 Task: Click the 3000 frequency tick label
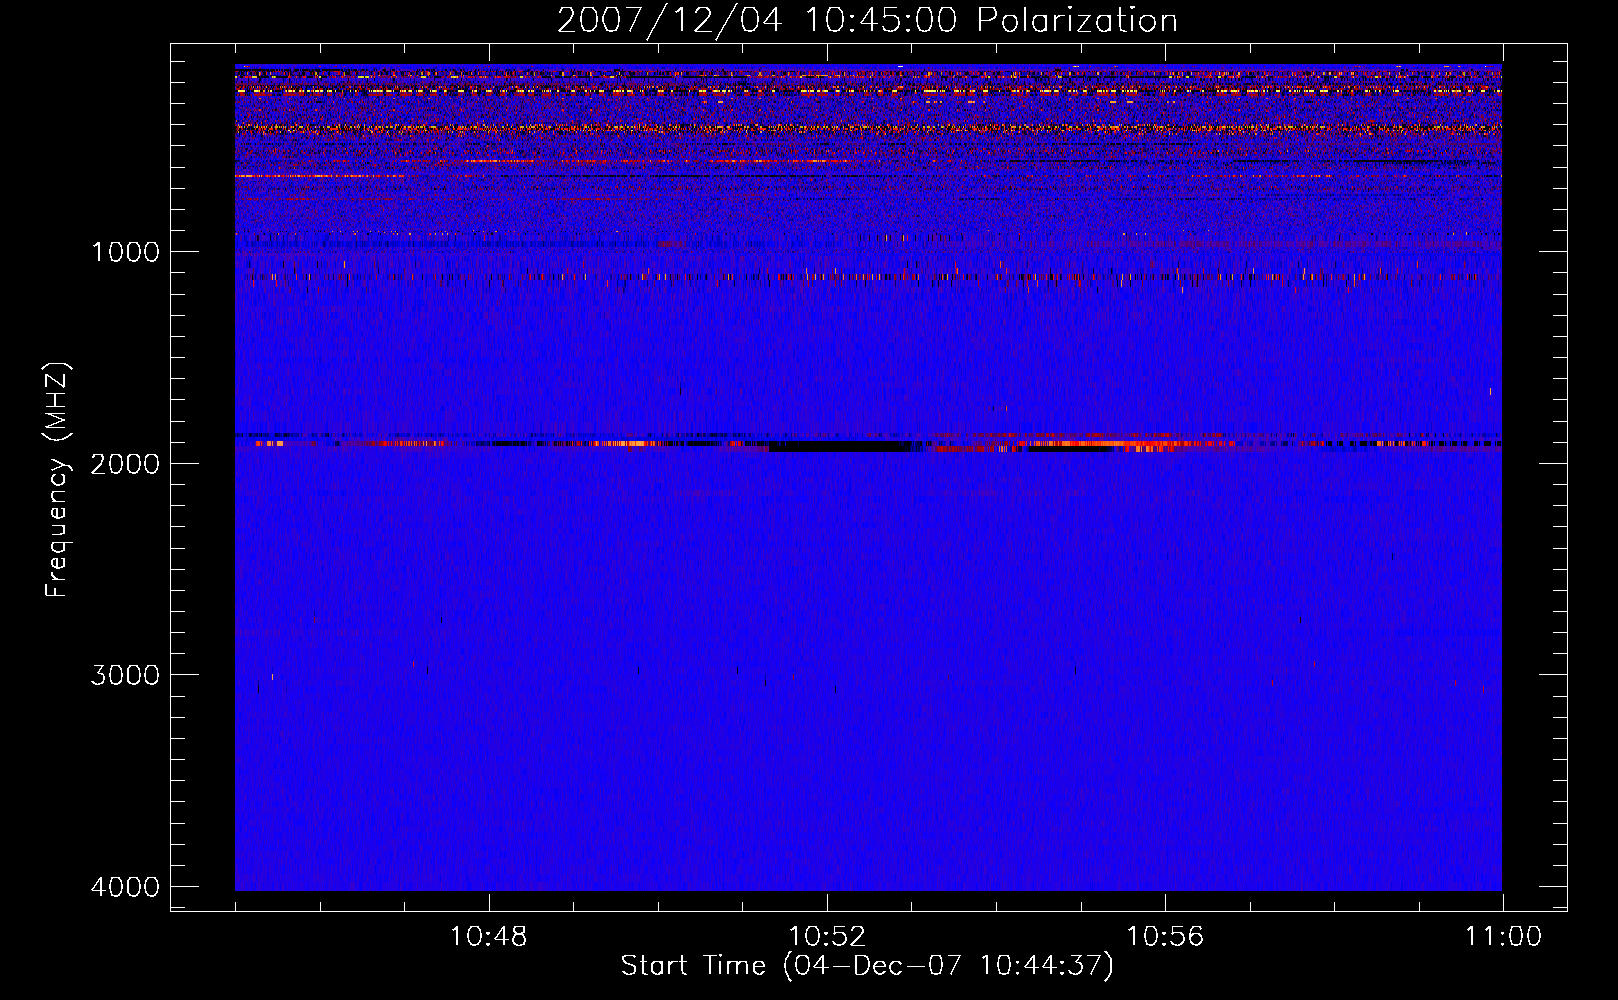pyautogui.click(x=125, y=674)
